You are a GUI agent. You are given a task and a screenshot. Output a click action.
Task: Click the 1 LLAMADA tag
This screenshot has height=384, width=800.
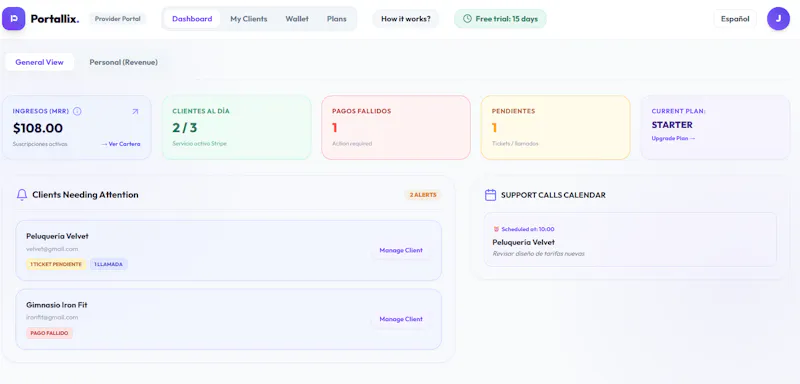[x=109, y=264]
